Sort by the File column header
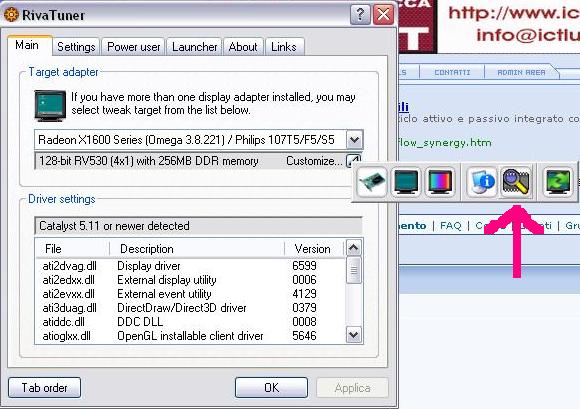Screen dimensions: 580x409 click(x=73, y=249)
